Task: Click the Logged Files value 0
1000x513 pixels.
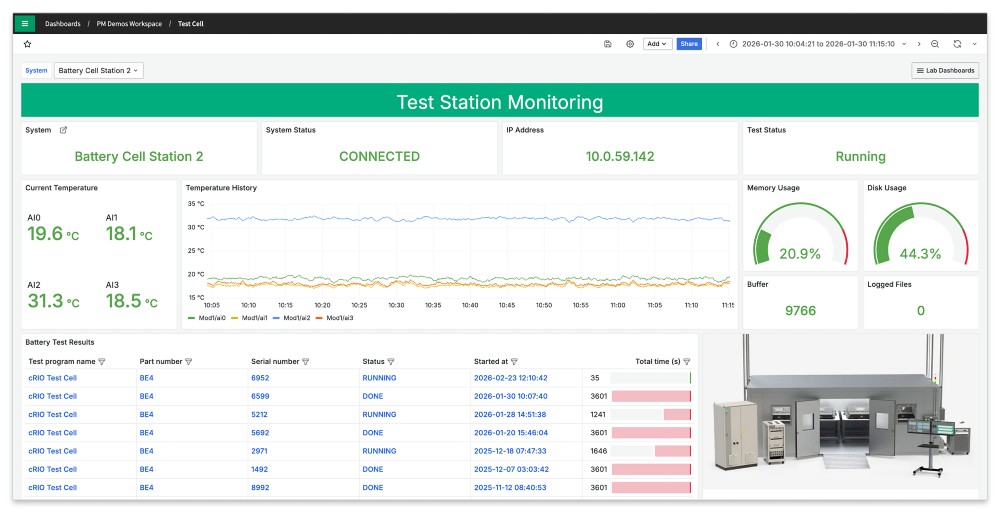Action: [x=920, y=311]
